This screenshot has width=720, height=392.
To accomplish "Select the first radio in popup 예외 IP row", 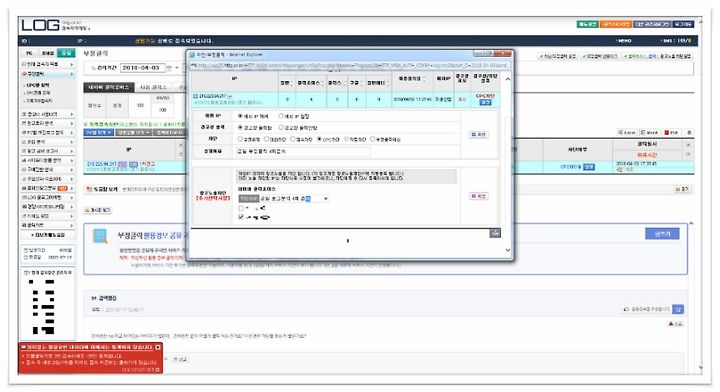I will [x=240, y=116].
